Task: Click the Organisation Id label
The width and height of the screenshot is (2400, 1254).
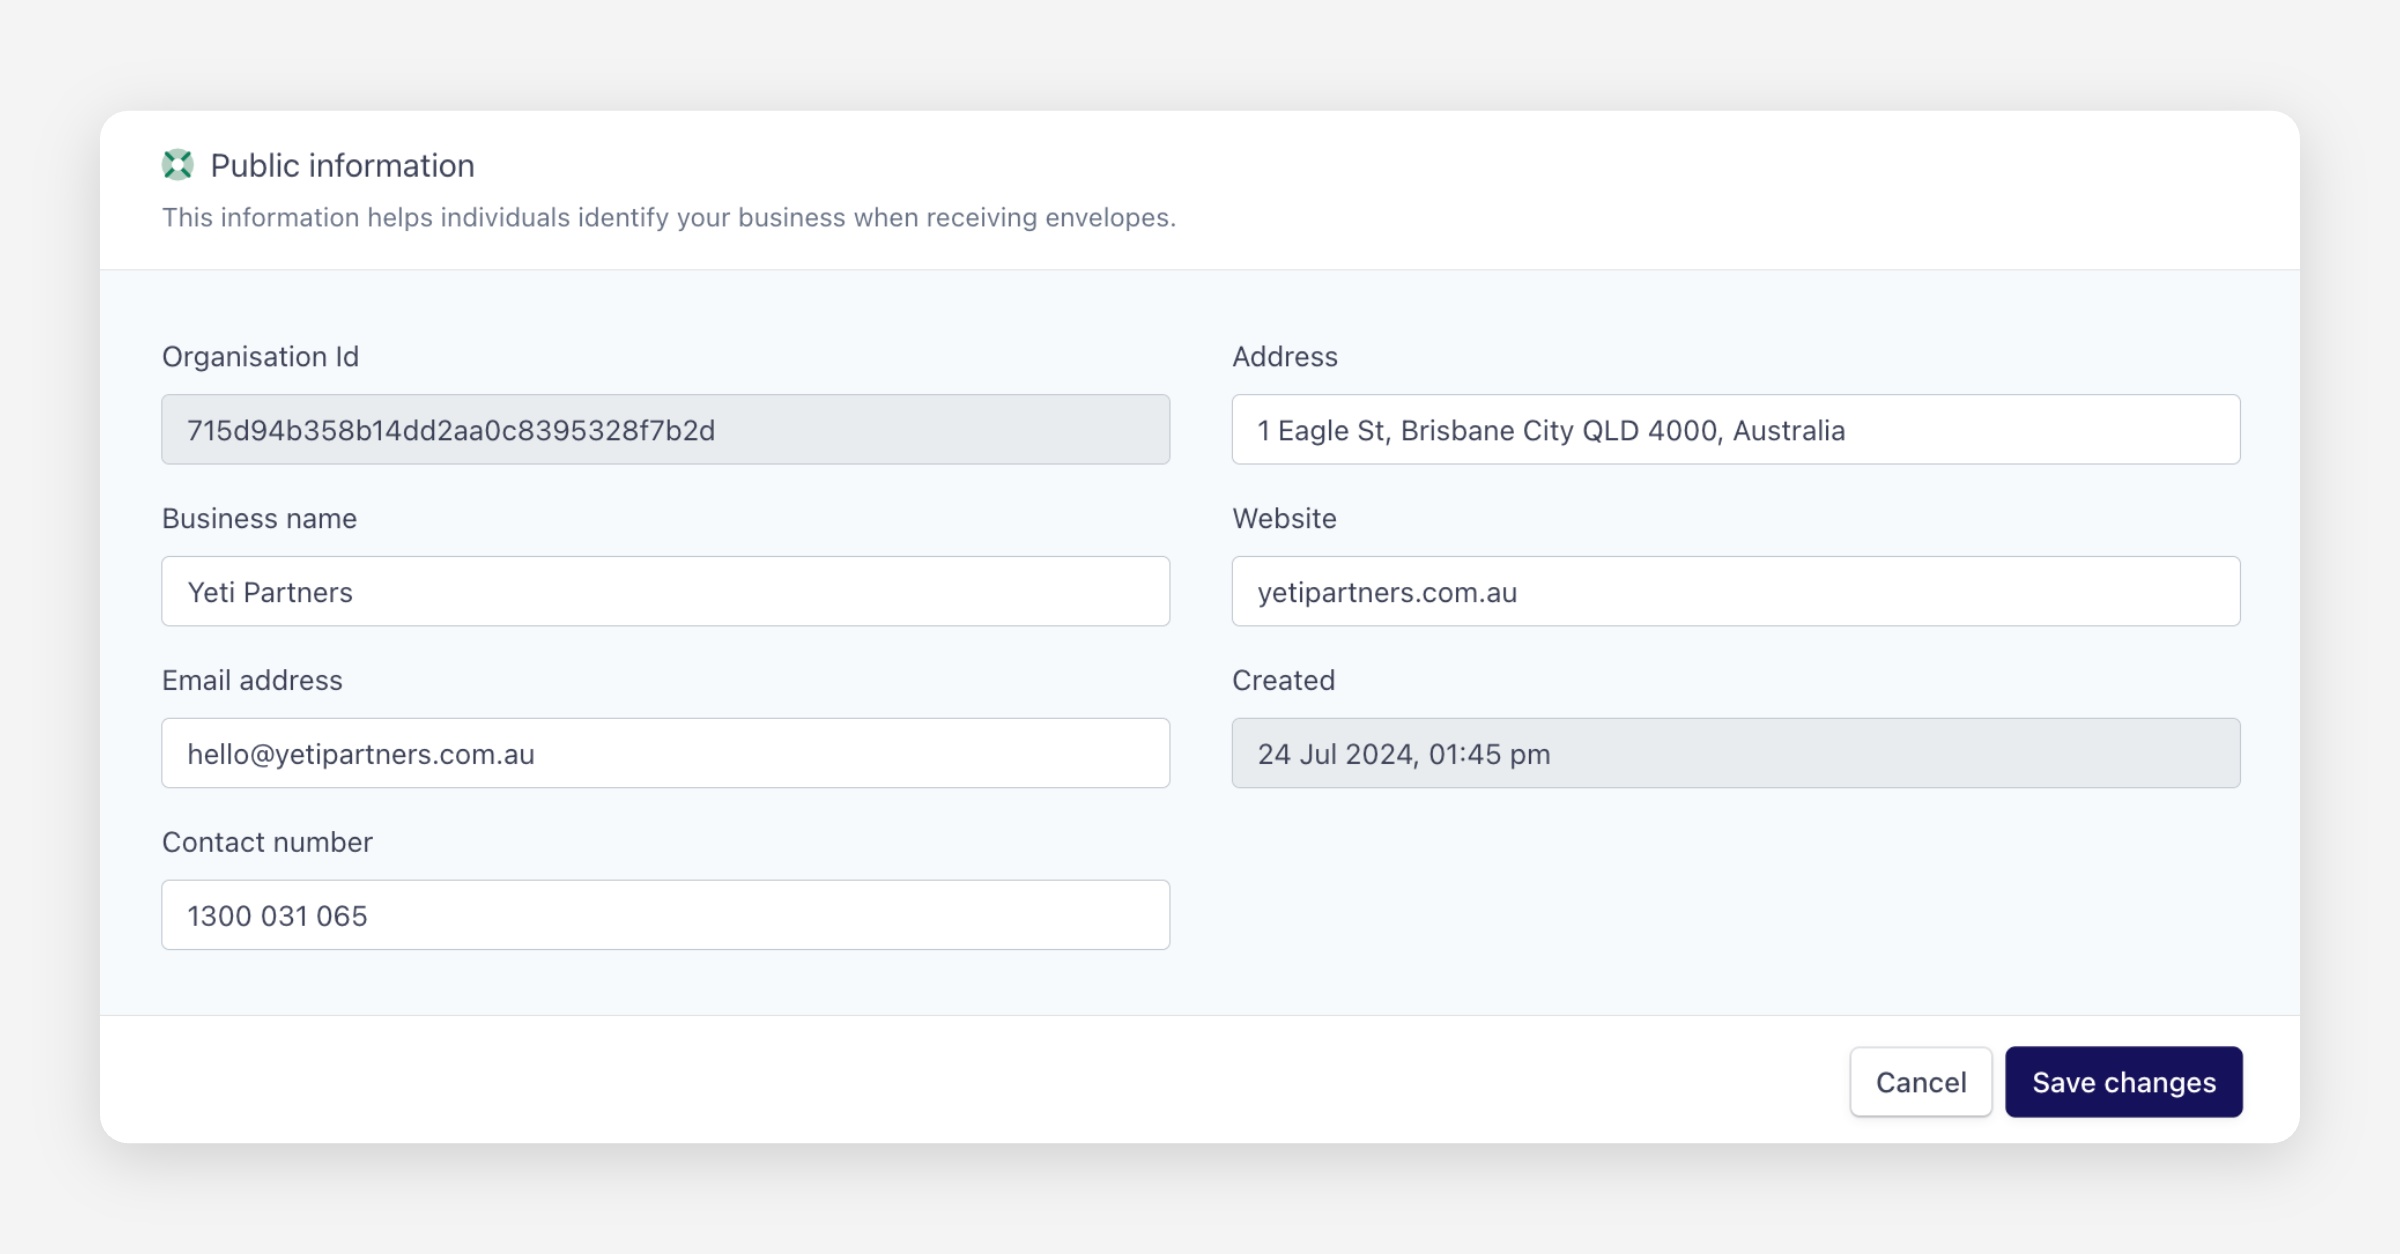Action: point(260,357)
